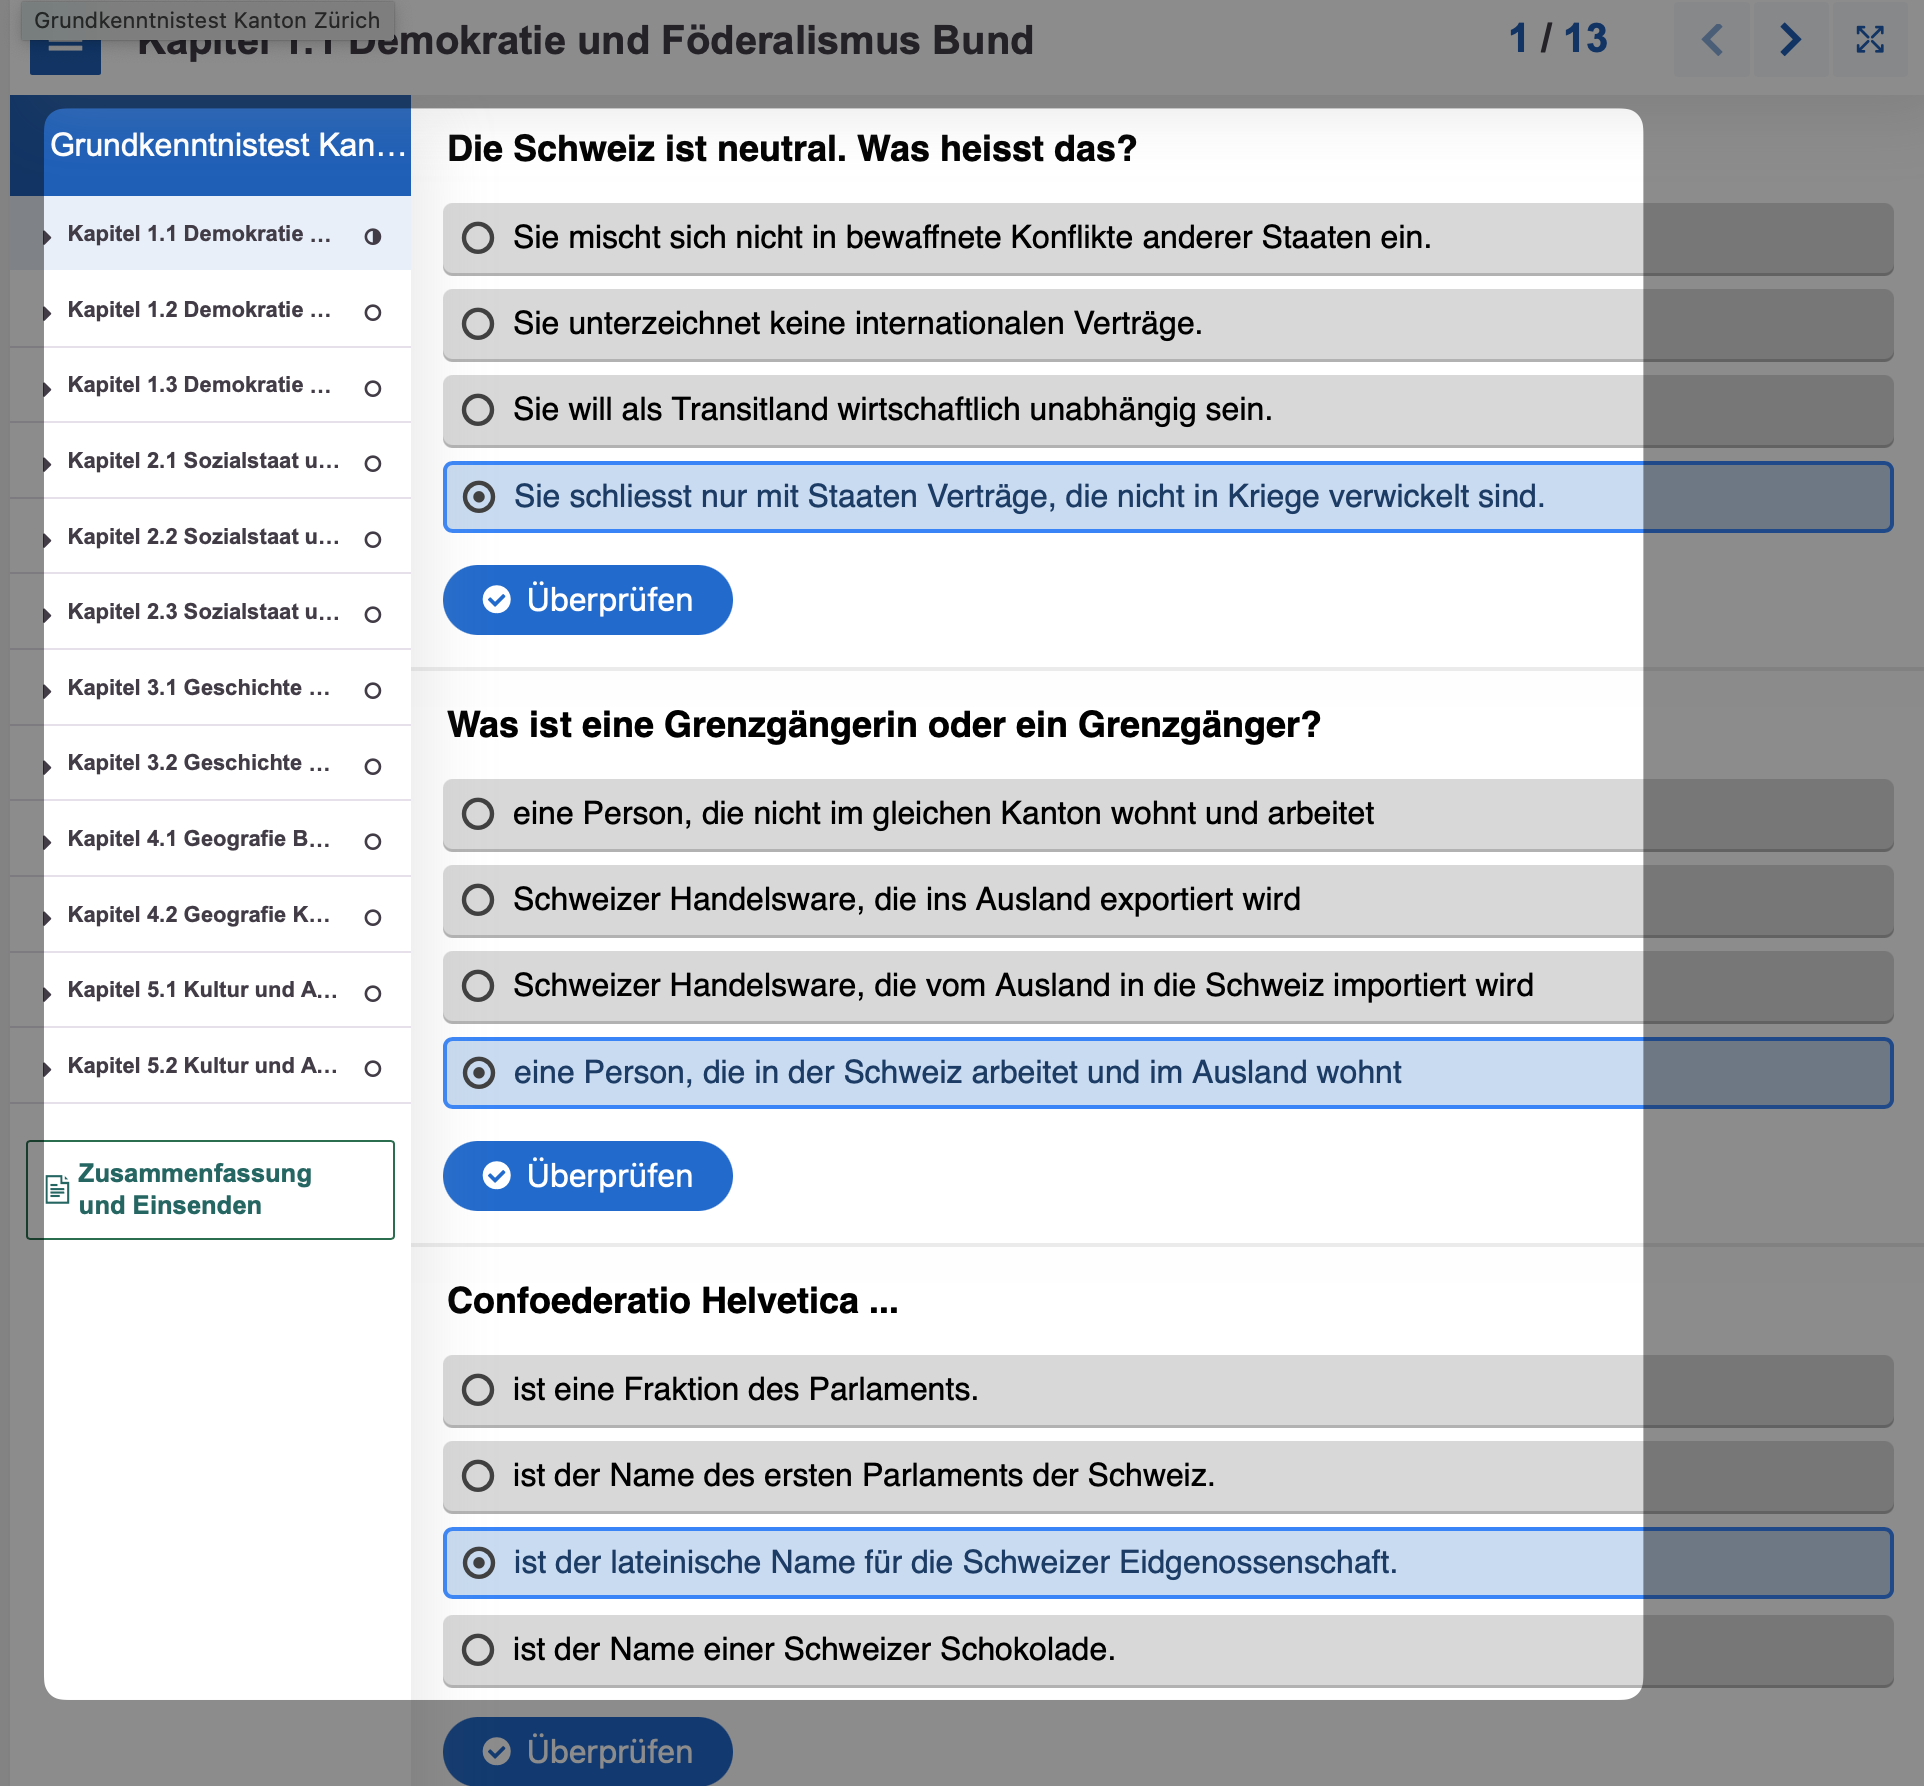Go to previous page arrow
1924x1786 pixels.
pyautogui.click(x=1712, y=40)
